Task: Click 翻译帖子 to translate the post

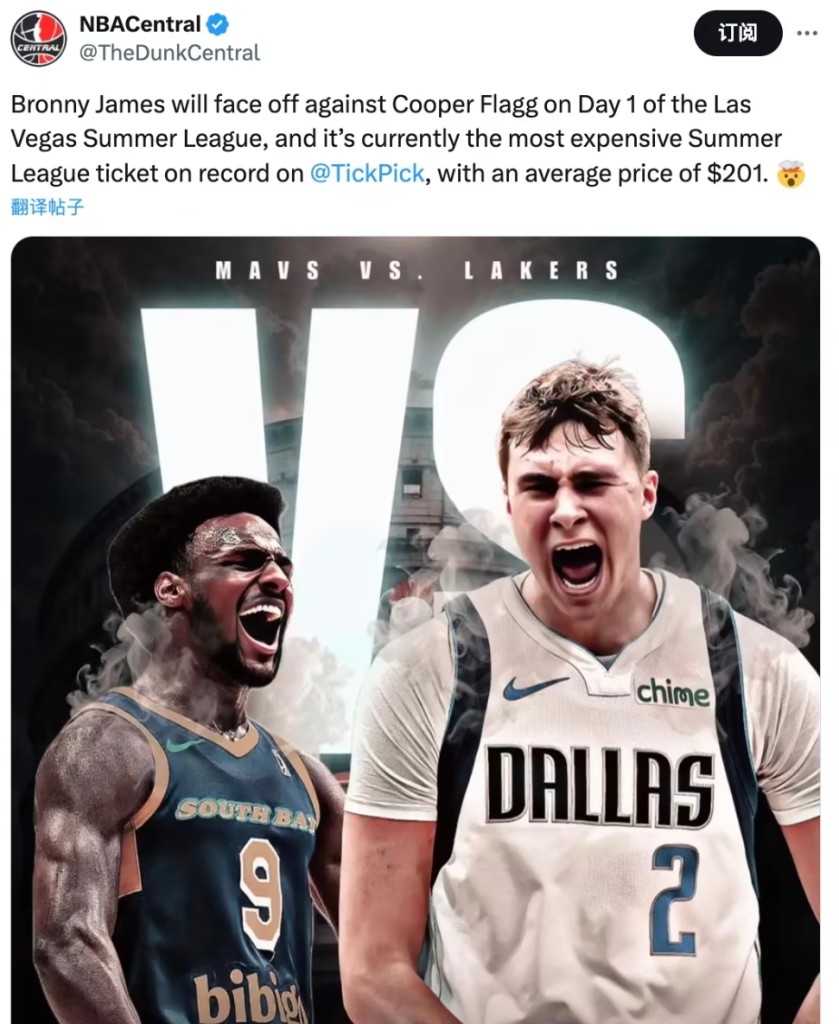Action: [x=48, y=208]
